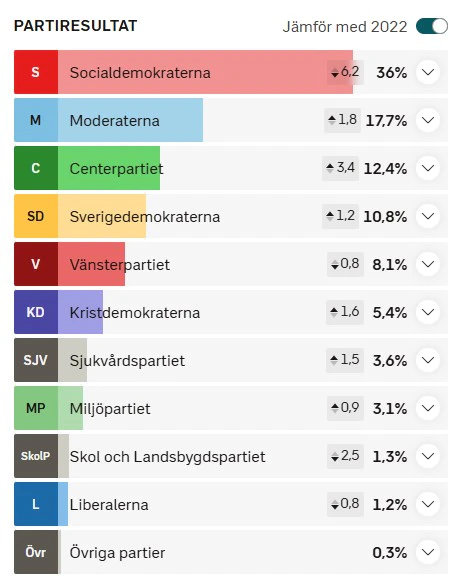Open the Miljöpartiet party name row
462x580 pixels.
[x=231, y=408]
